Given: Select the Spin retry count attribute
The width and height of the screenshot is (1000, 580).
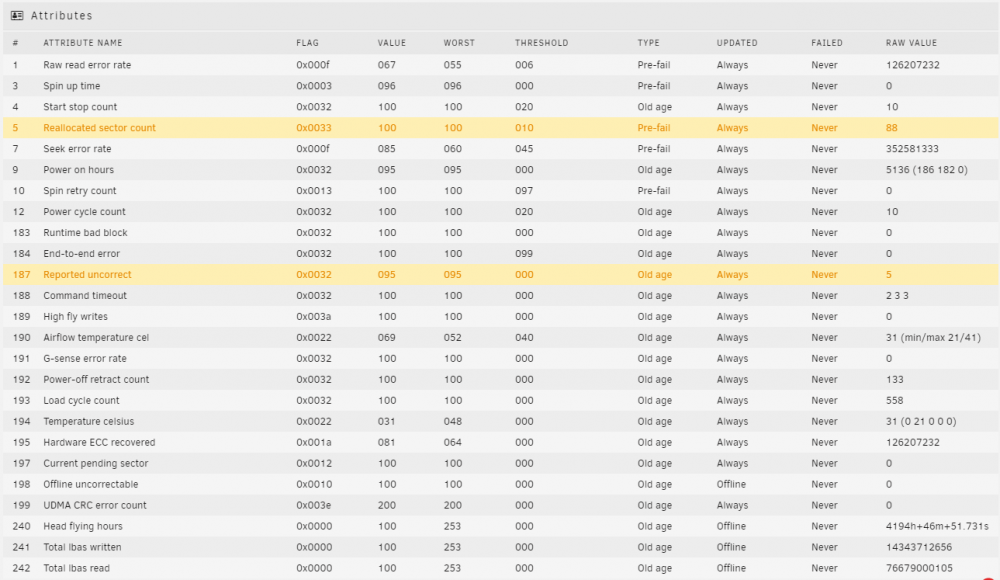Looking at the screenshot, I should pos(80,191).
